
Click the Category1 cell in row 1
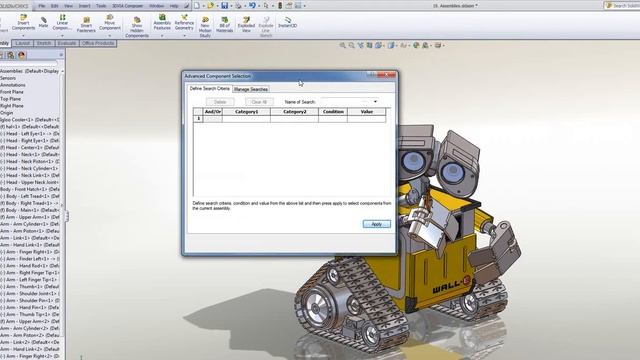point(246,119)
